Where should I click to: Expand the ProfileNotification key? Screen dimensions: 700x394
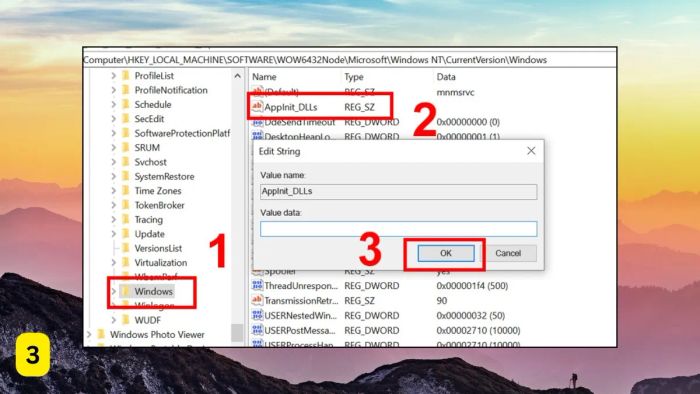(113, 90)
